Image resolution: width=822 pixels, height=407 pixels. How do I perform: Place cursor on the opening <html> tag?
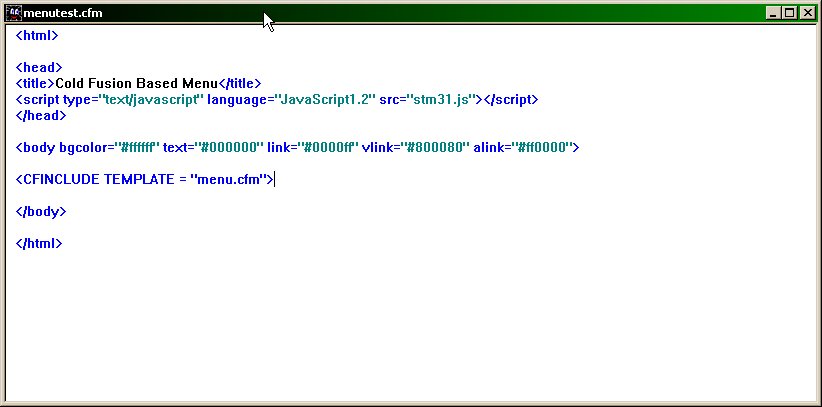[x=37, y=36]
